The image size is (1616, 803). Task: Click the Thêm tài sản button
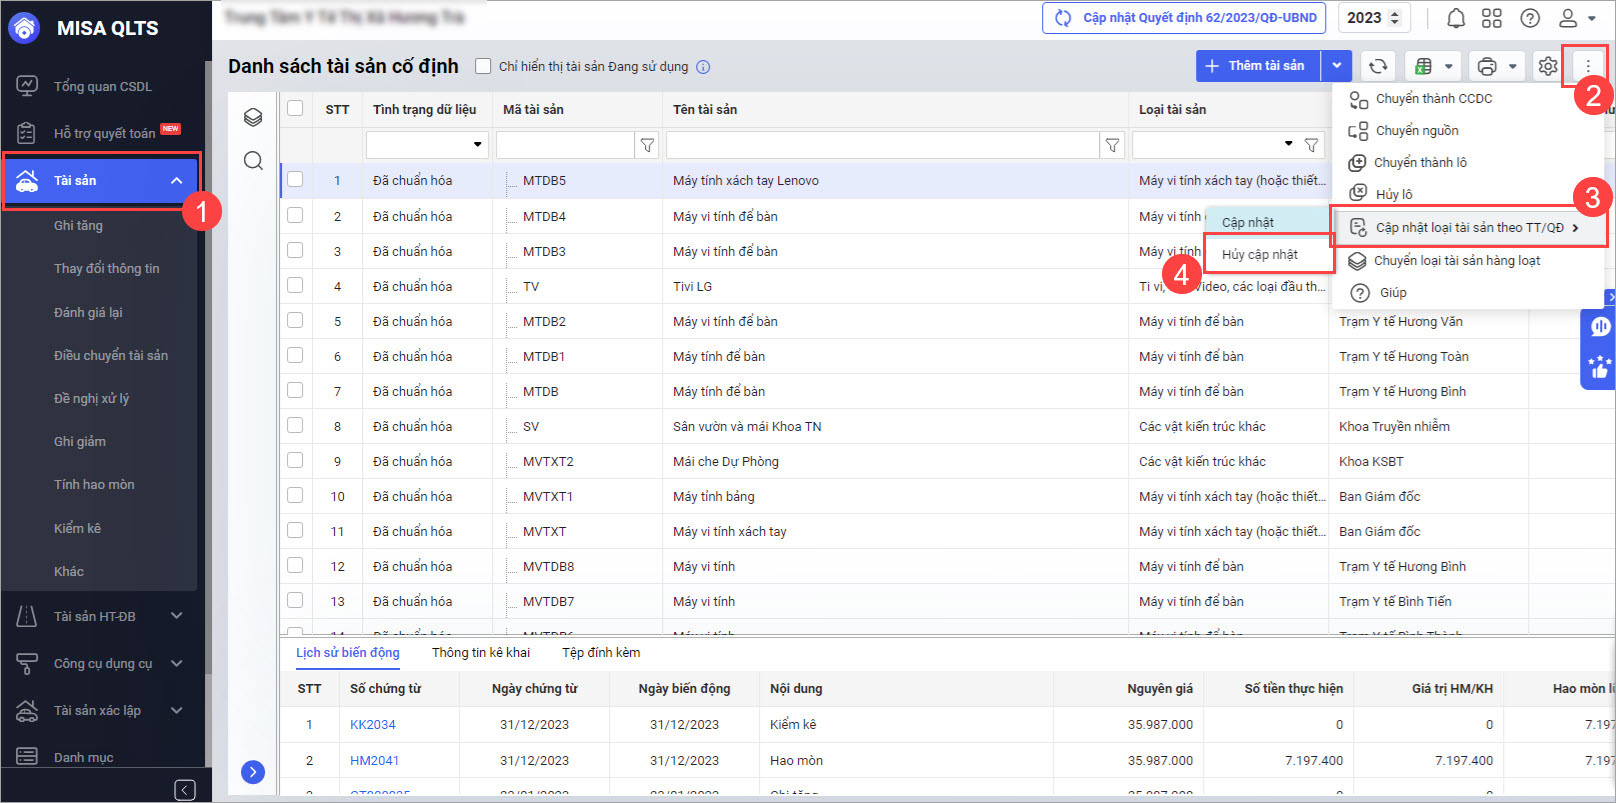pos(1258,66)
